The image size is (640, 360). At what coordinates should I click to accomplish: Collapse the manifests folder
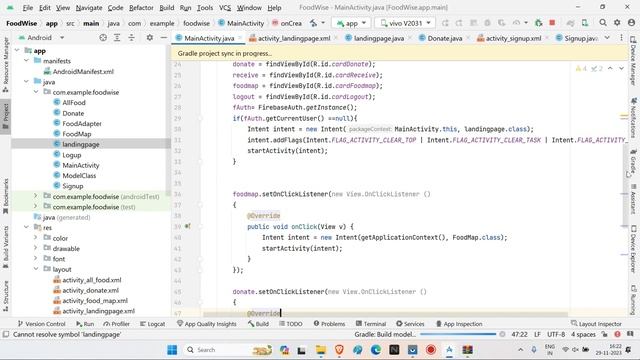27,61
